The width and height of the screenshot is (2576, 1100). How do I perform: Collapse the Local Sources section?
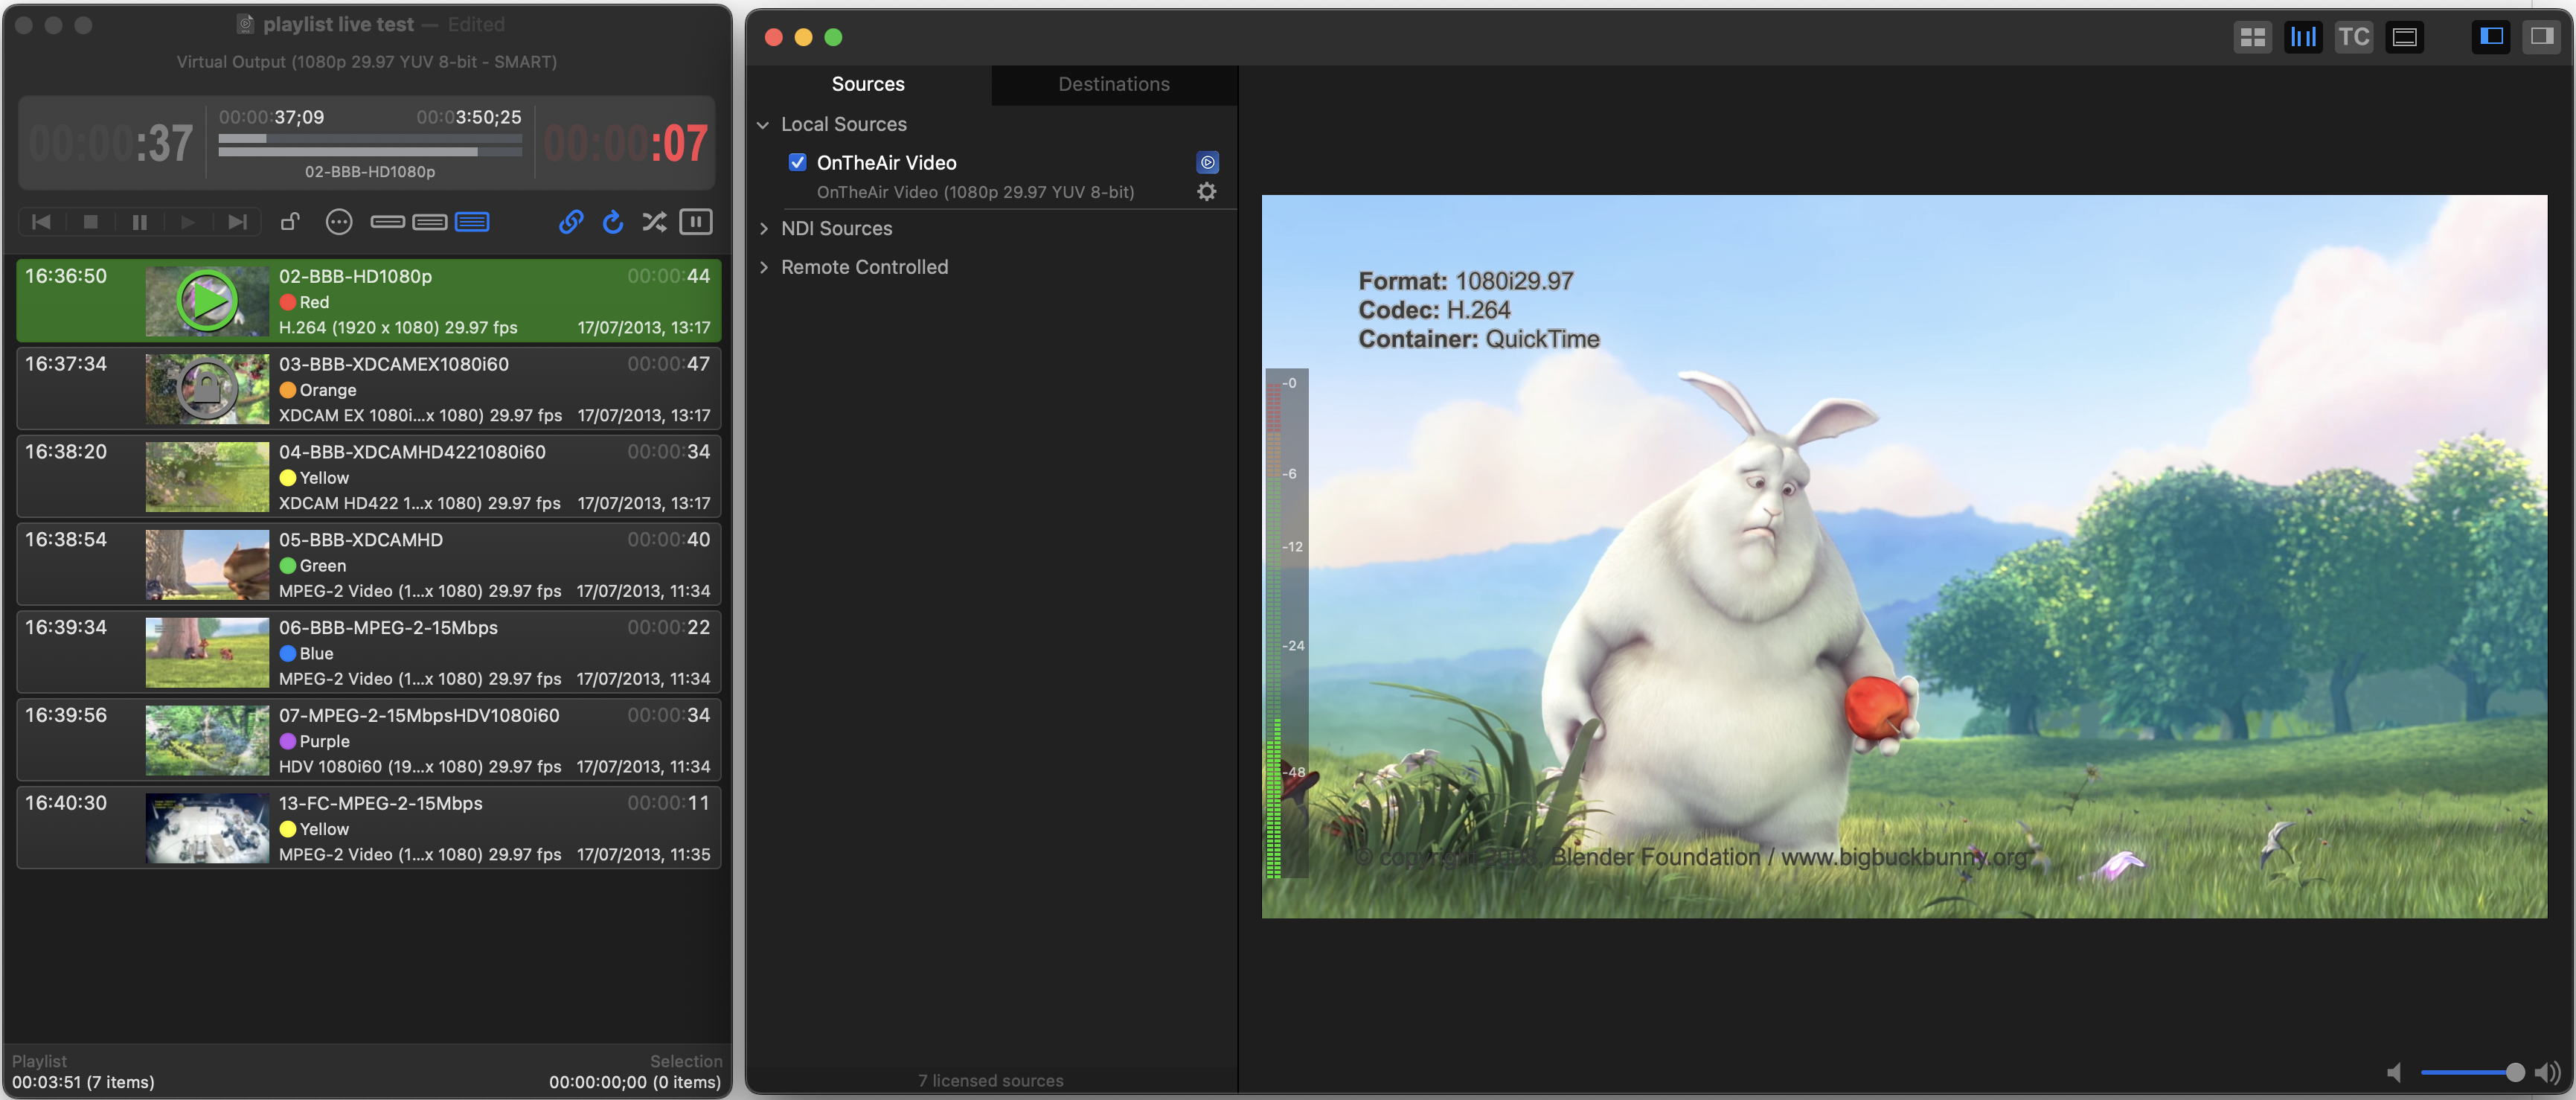(x=763, y=125)
